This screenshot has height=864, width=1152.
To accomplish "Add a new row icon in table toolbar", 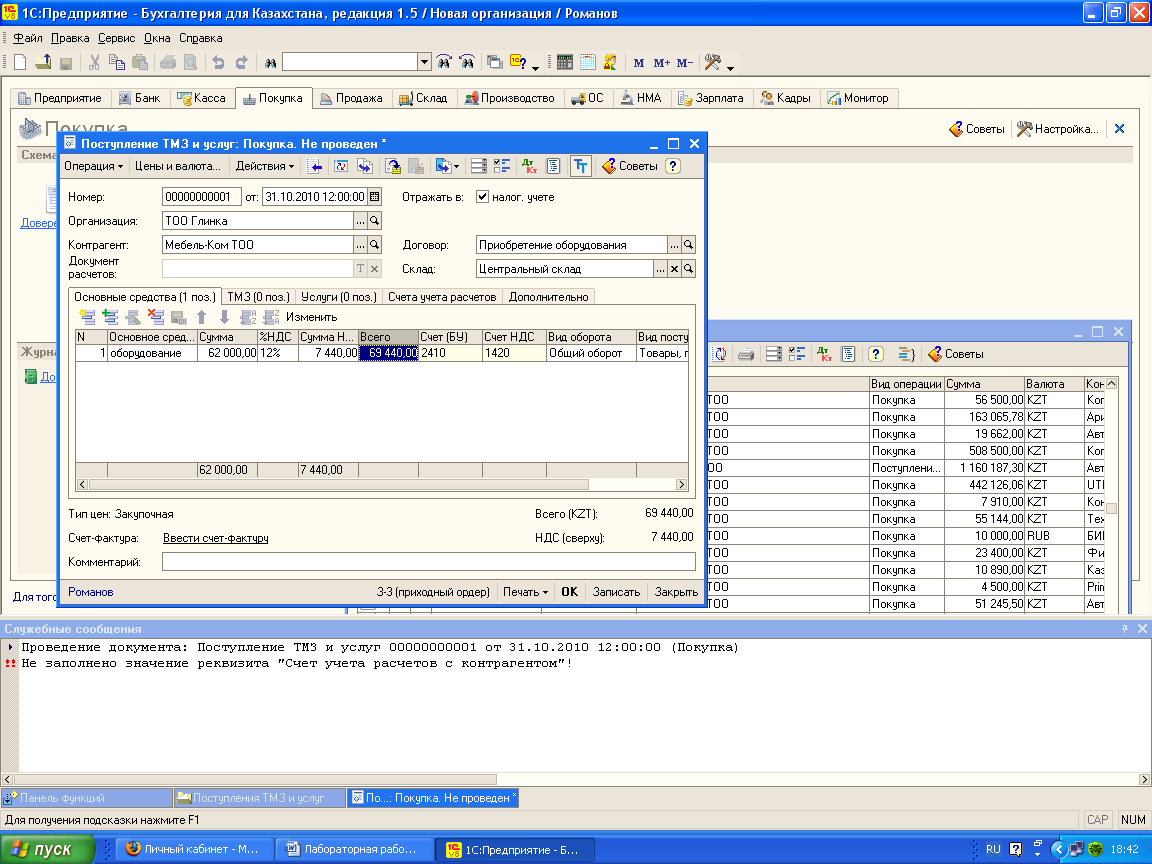I will coord(87,317).
